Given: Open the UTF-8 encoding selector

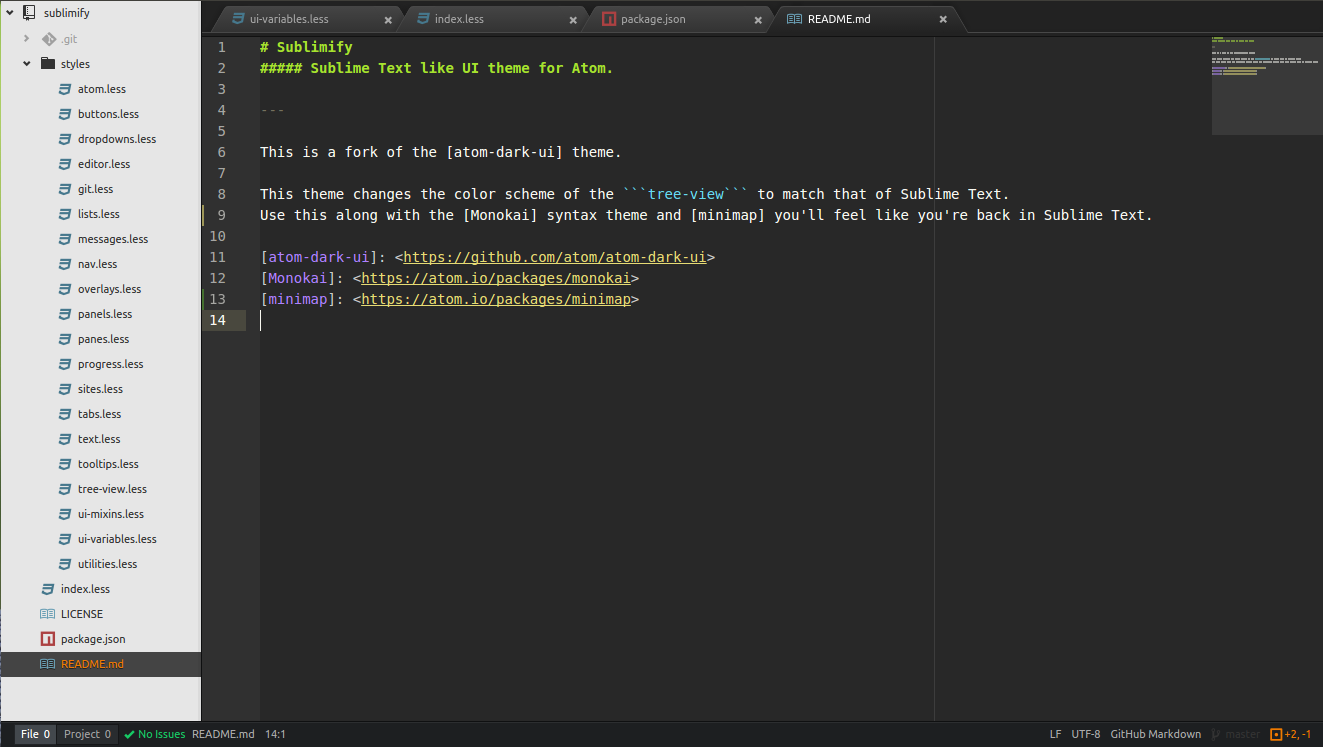Looking at the screenshot, I should (1086, 734).
